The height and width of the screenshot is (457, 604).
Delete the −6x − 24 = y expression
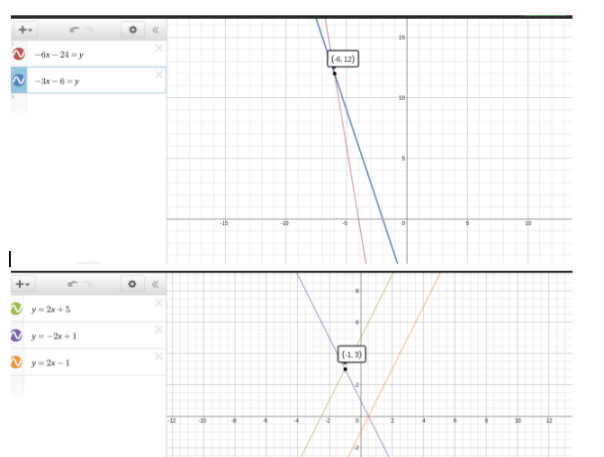(x=158, y=47)
